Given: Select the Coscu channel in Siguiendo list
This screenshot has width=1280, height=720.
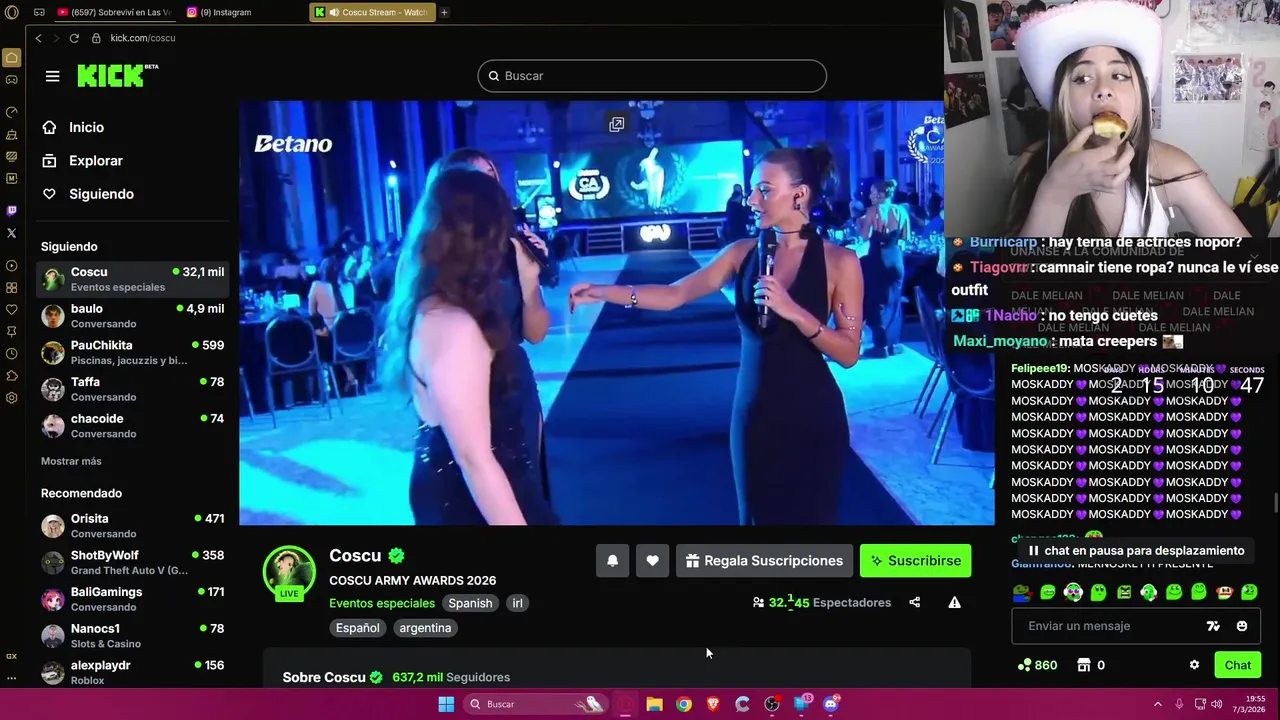Looking at the screenshot, I should (x=133, y=279).
